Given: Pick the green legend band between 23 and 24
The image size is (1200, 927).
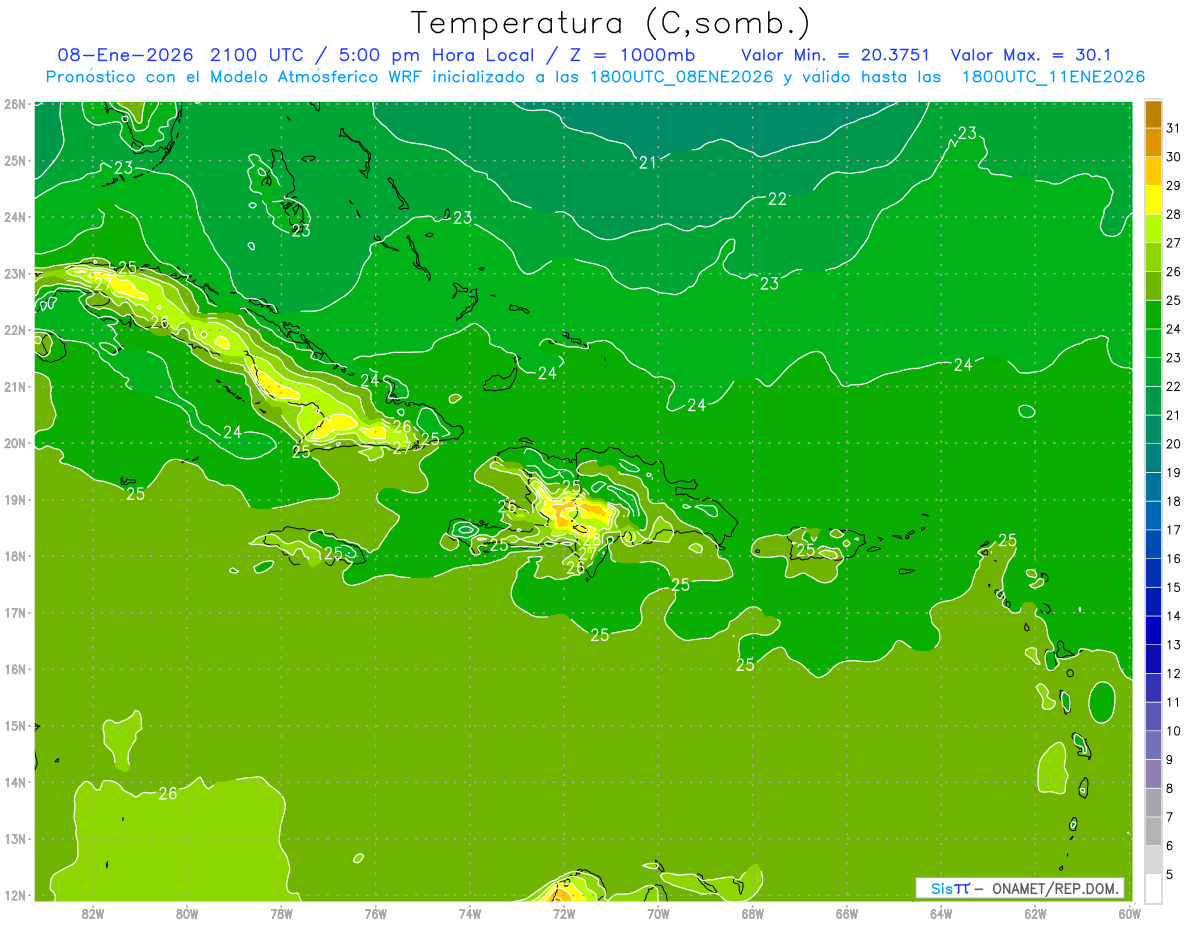Looking at the screenshot, I should (x=1153, y=343).
